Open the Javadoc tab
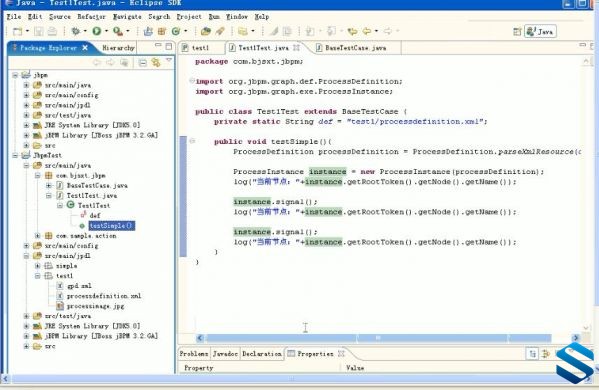This screenshot has width=599, height=390. click(x=225, y=354)
